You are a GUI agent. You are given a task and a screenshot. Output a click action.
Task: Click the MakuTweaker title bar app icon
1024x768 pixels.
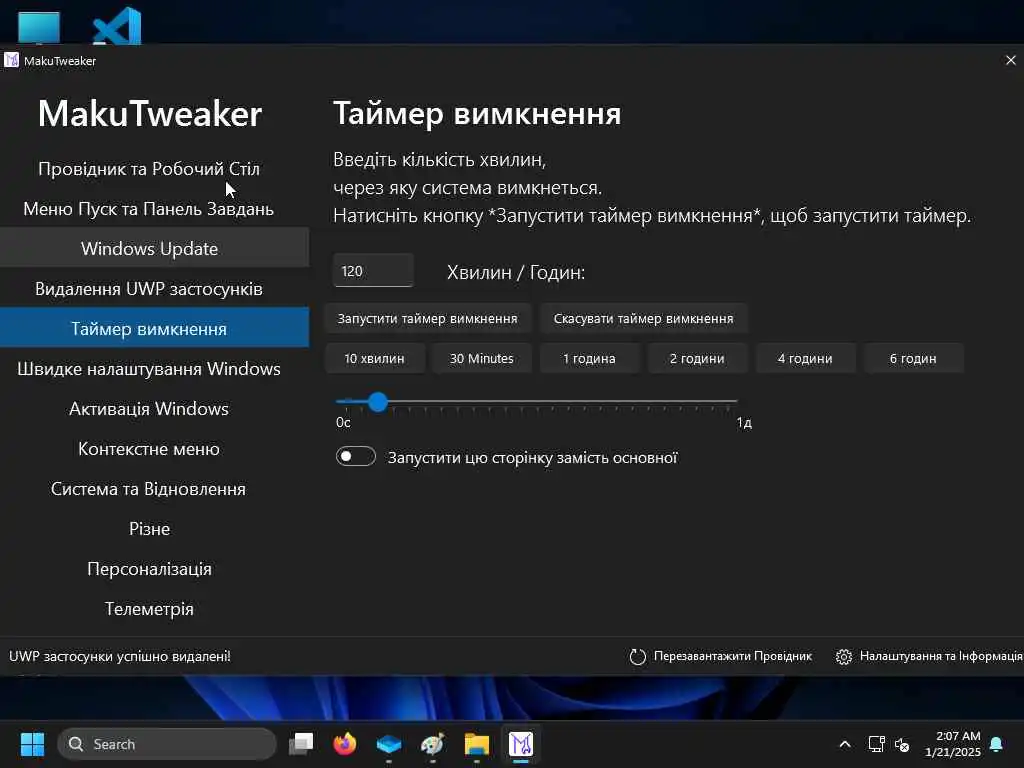11,60
